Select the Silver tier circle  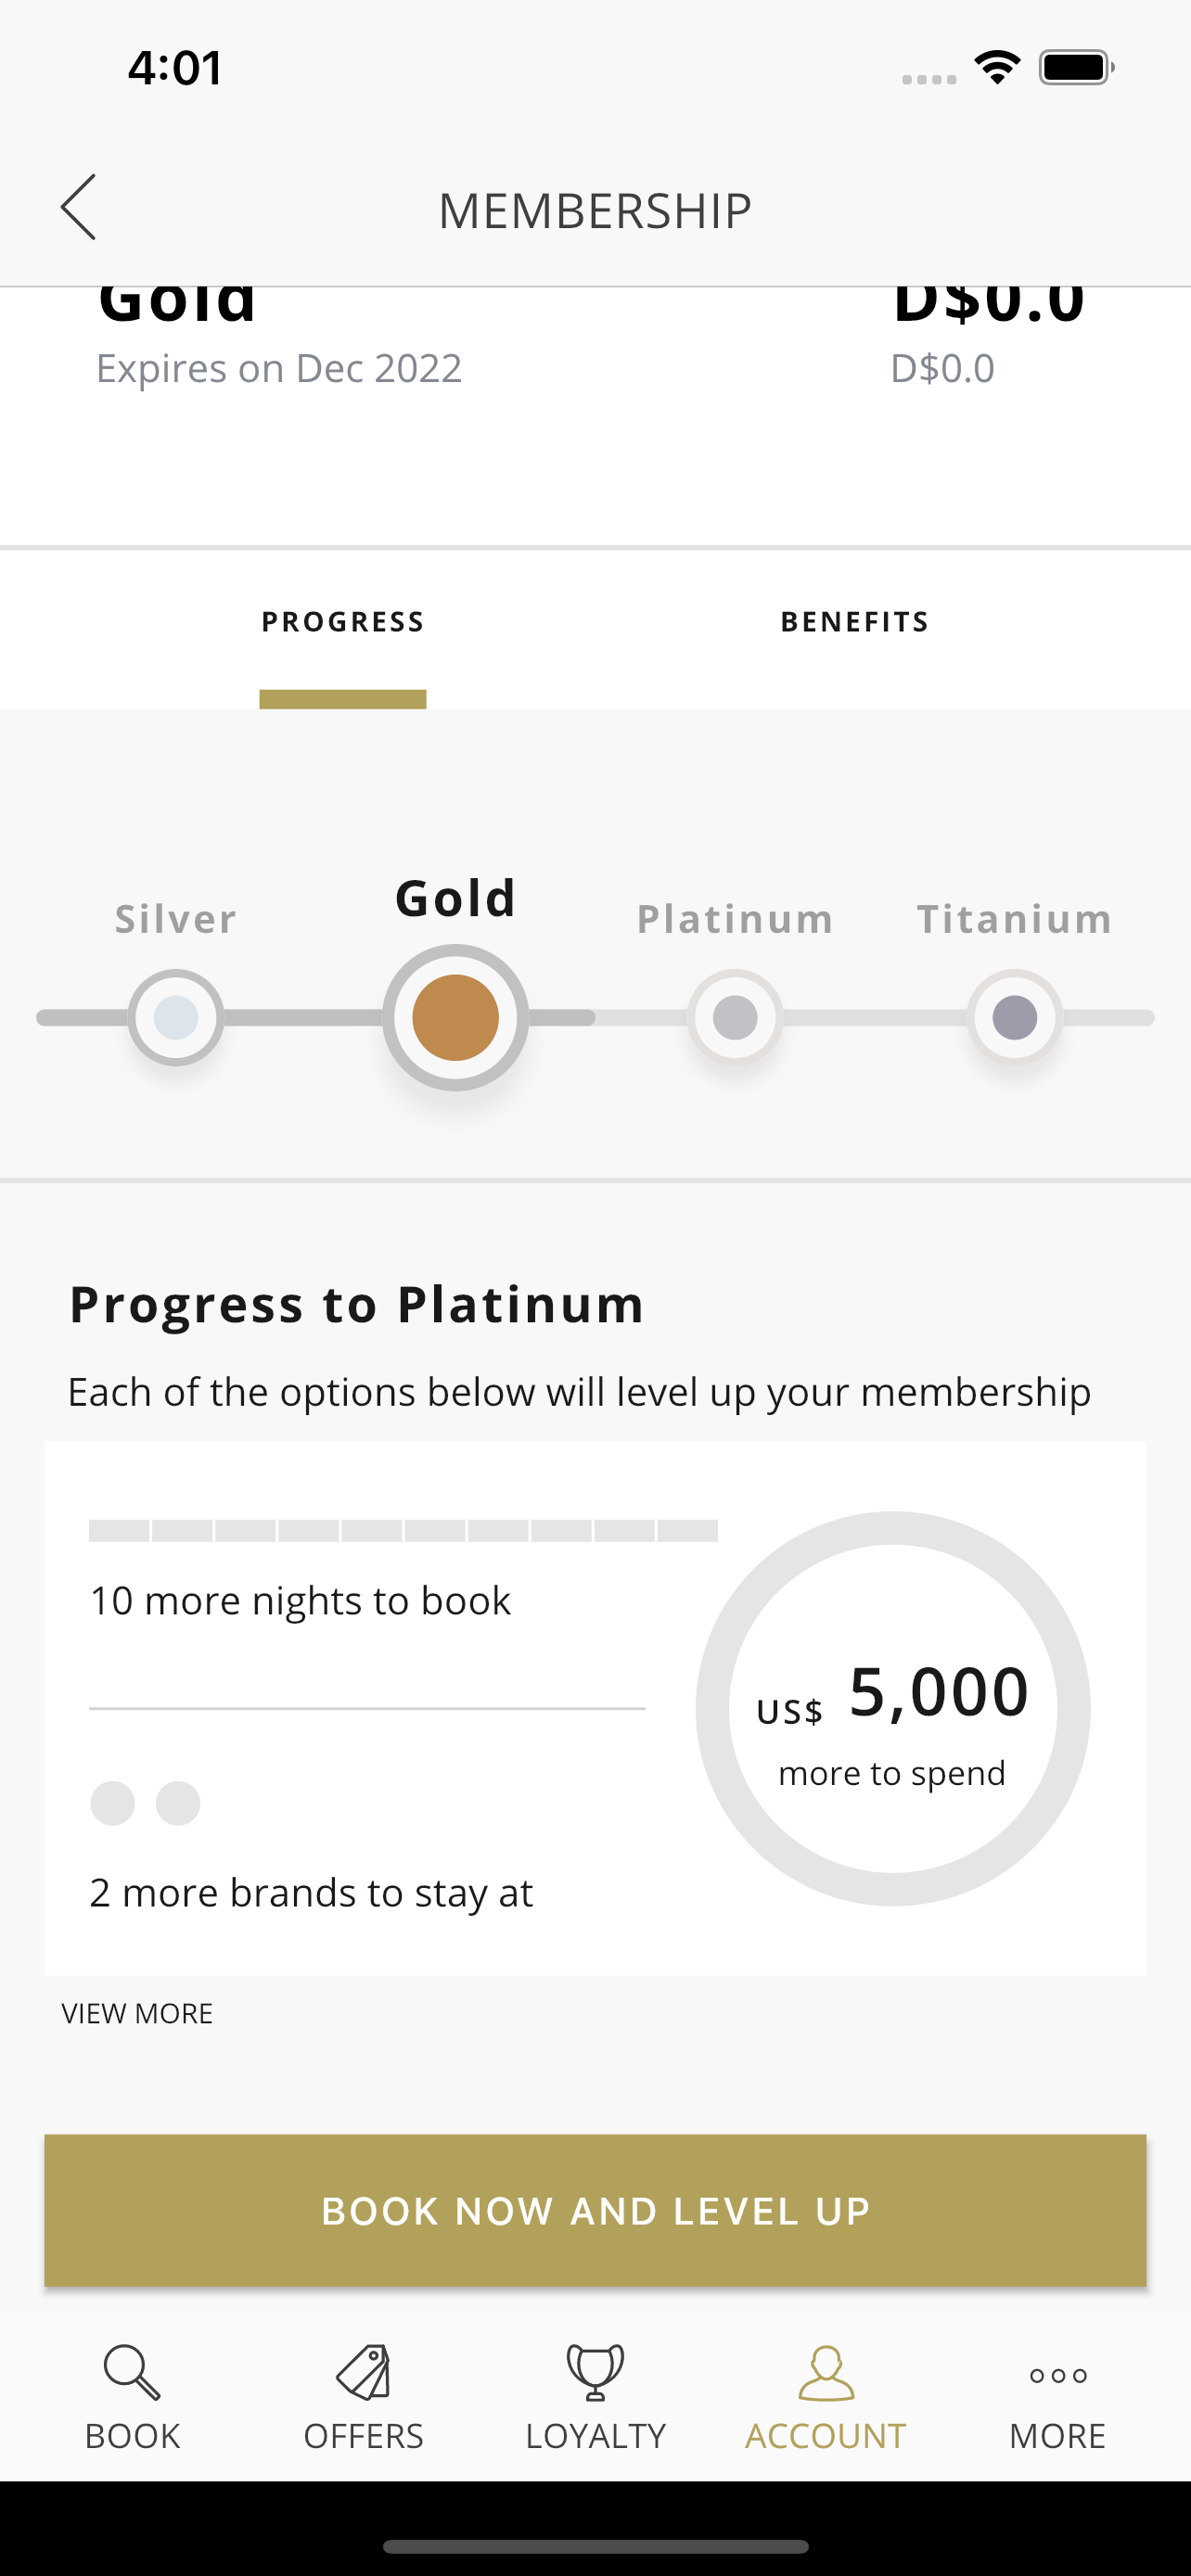(x=176, y=1017)
